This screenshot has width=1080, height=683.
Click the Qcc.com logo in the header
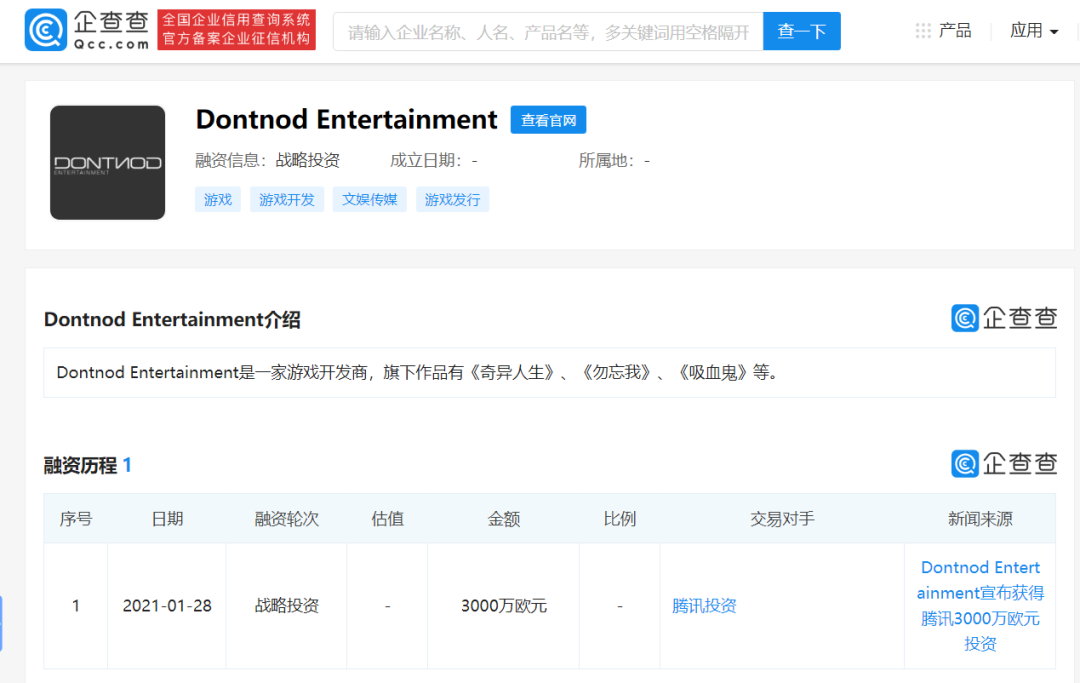coord(87,31)
